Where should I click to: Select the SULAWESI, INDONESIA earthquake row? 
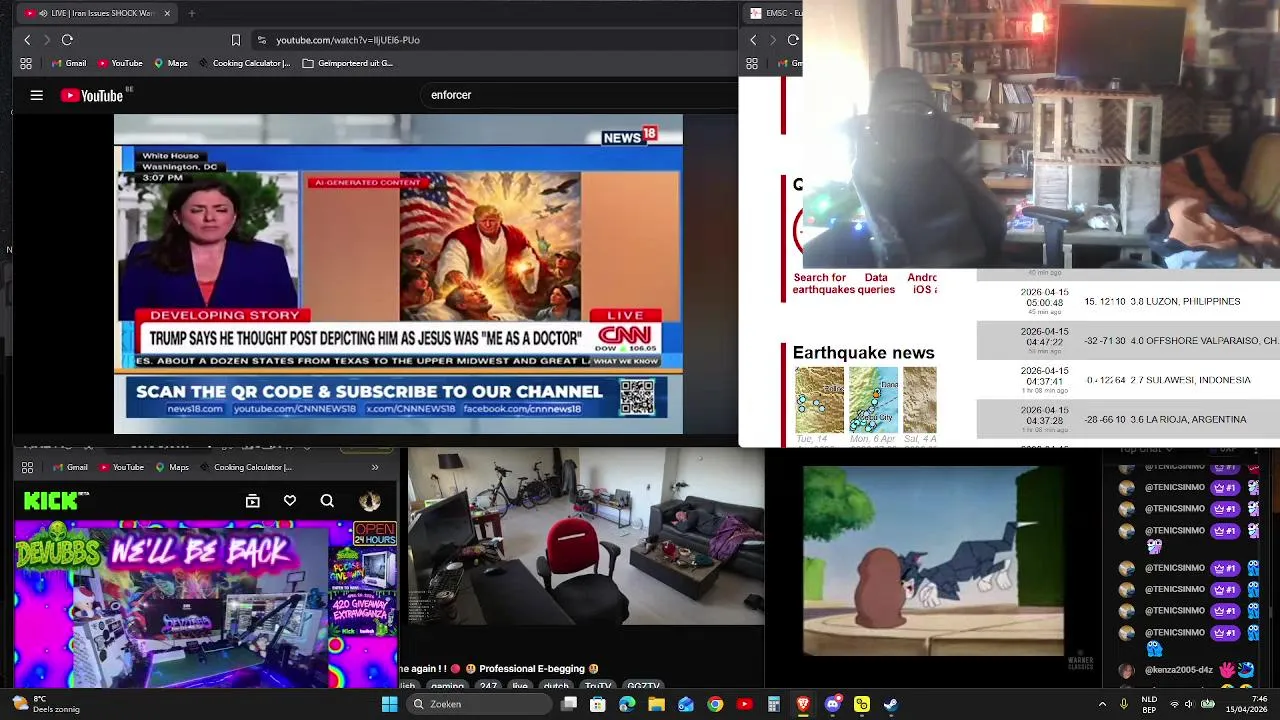[1128, 380]
